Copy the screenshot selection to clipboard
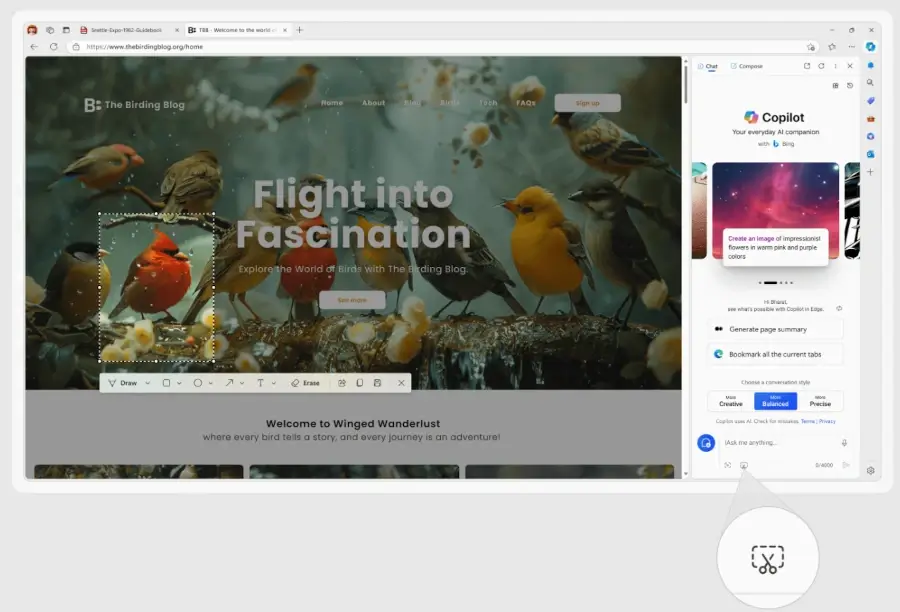 [x=360, y=383]
